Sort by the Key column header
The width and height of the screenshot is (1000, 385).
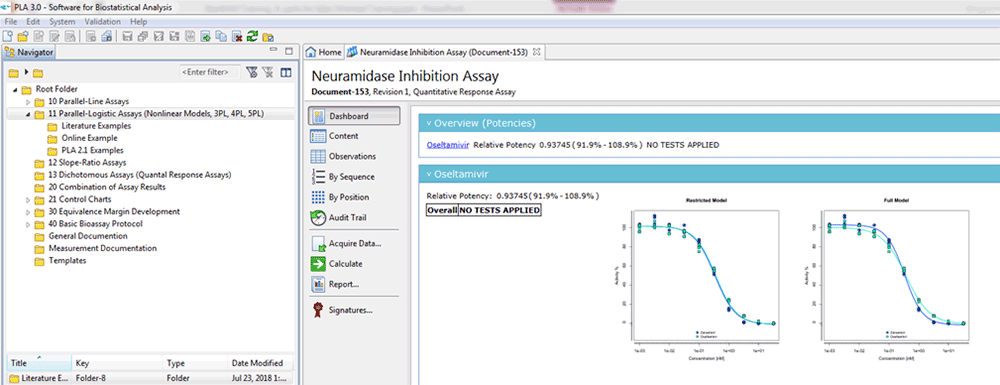117,363
